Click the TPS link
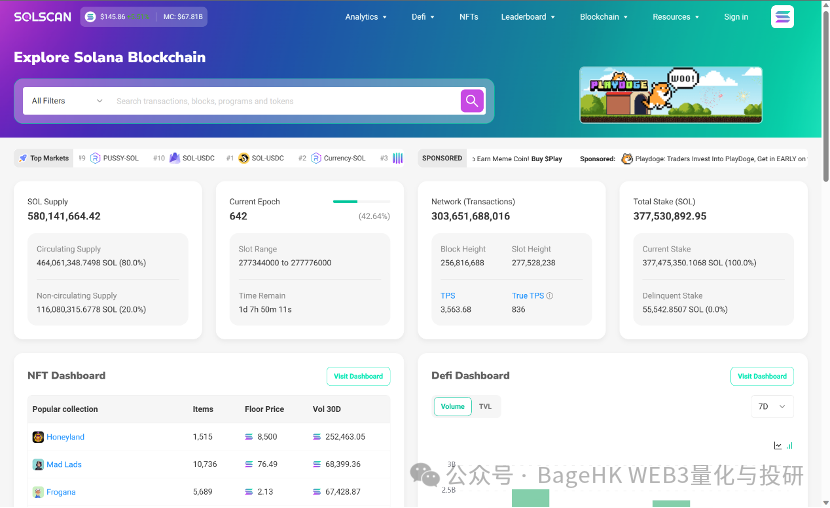 click(x=448, y=296)
